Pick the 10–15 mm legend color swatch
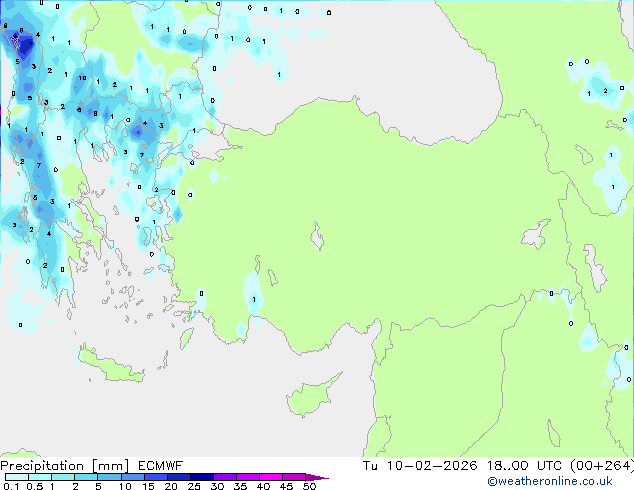This screenshot has width=634, height=490. (133, 477)
